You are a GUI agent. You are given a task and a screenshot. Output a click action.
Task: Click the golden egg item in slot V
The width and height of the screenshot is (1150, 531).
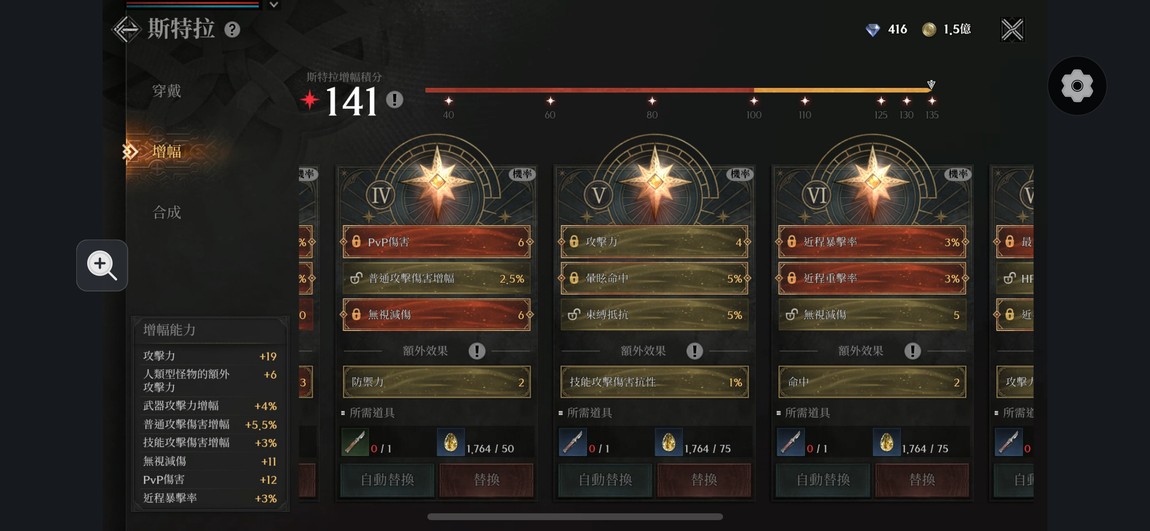[667, 442]
